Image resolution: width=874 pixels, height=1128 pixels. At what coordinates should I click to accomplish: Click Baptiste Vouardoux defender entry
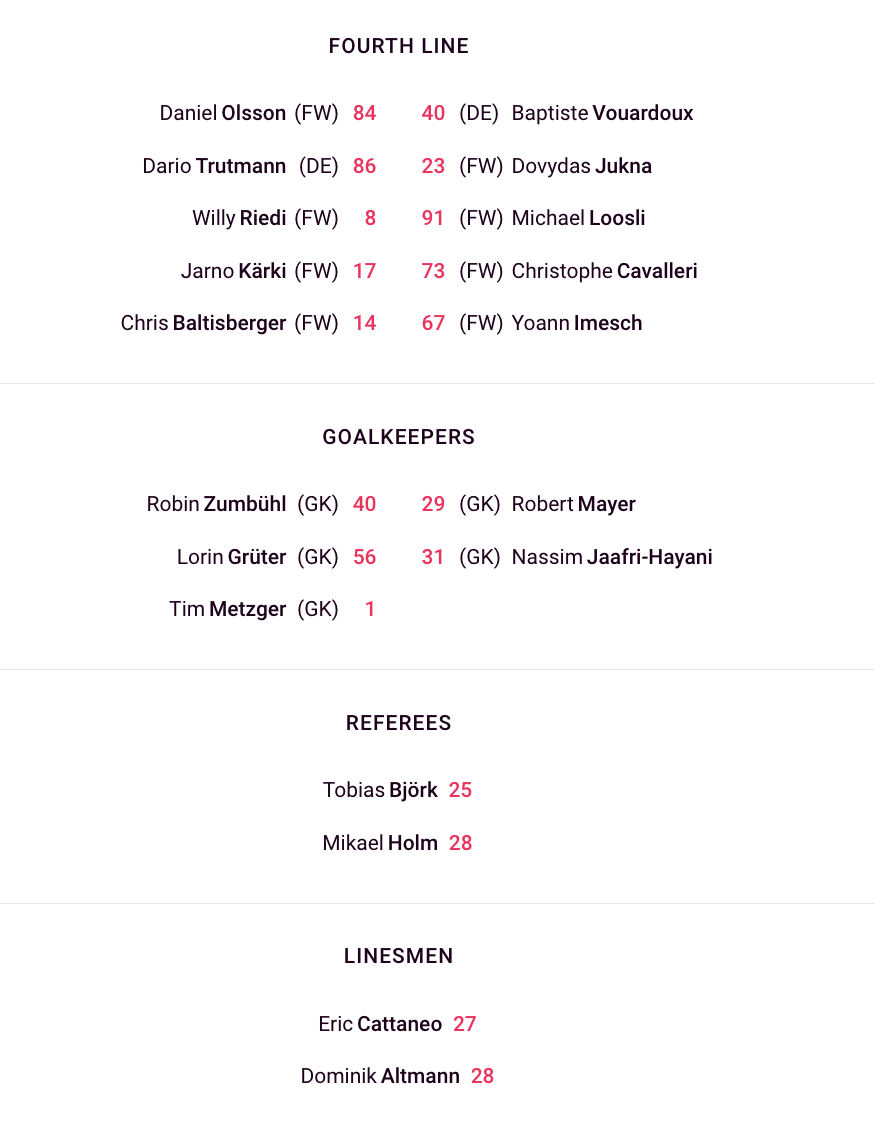[602, 113]
